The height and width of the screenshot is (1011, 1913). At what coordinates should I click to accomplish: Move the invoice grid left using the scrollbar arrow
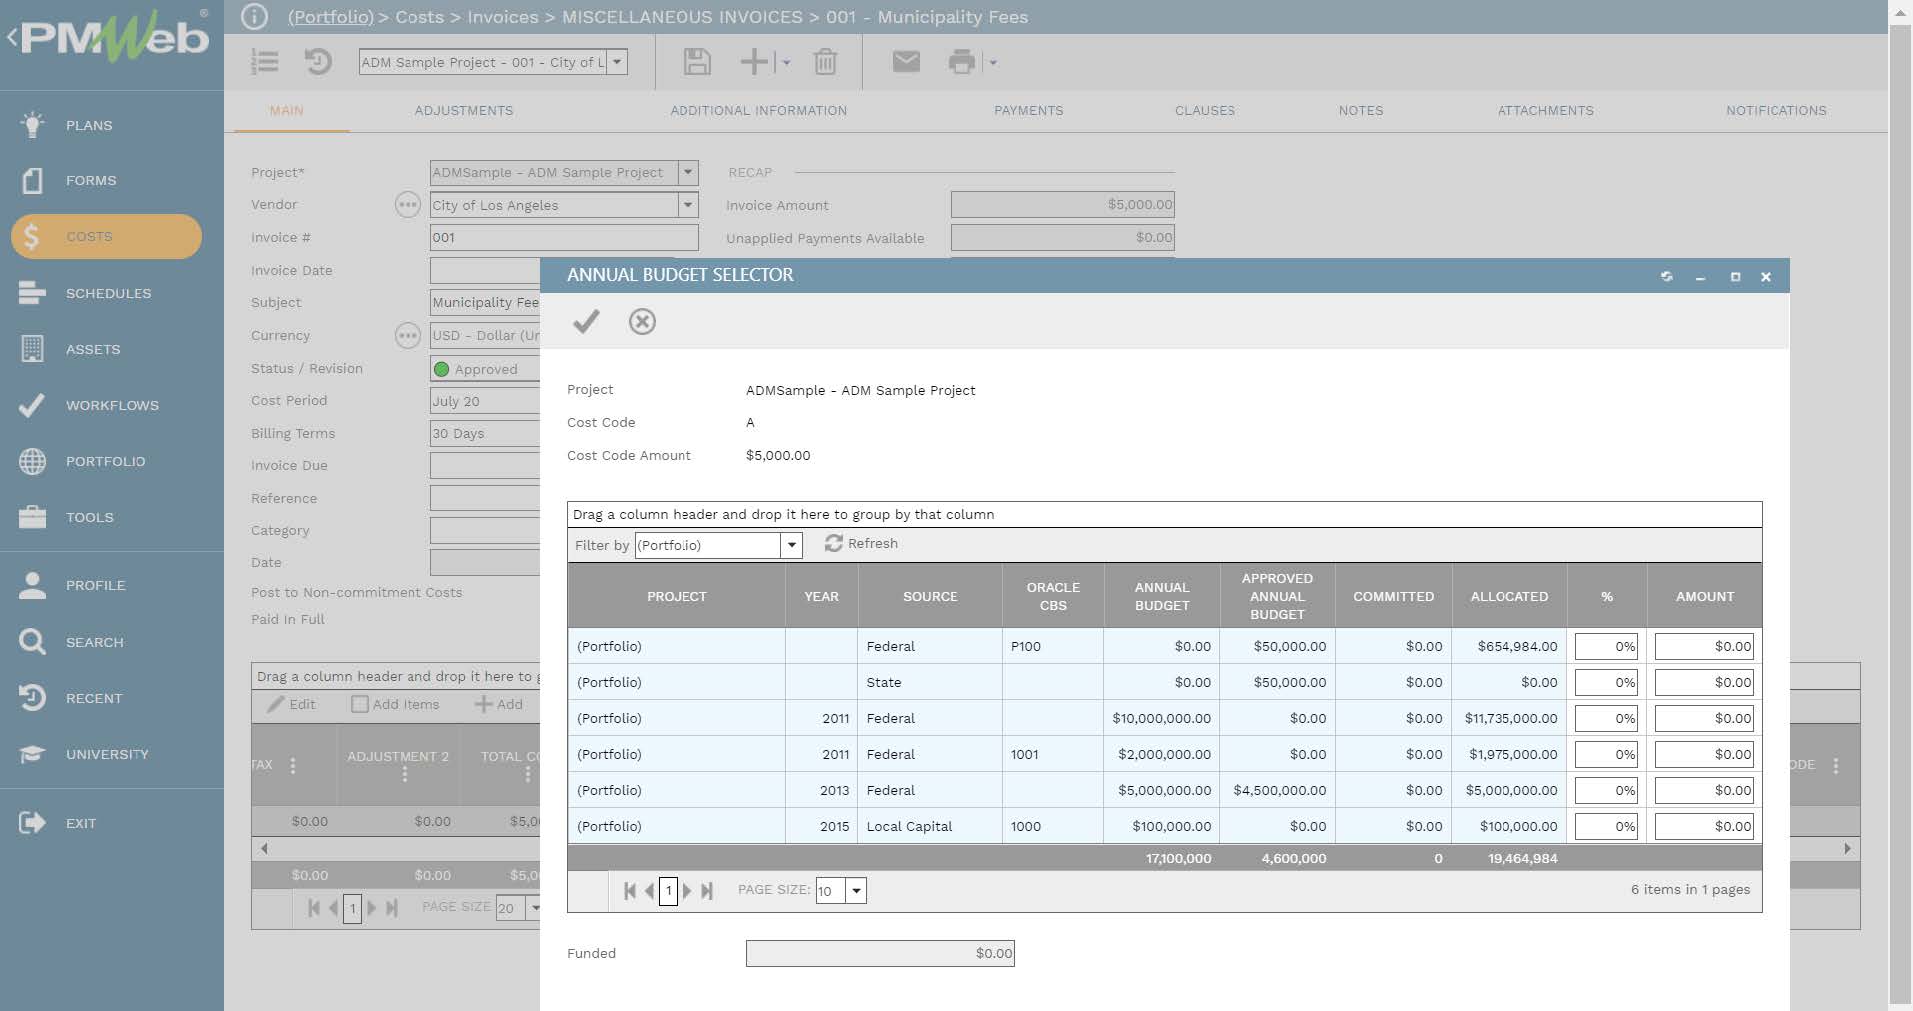click(x=264, y=848)
